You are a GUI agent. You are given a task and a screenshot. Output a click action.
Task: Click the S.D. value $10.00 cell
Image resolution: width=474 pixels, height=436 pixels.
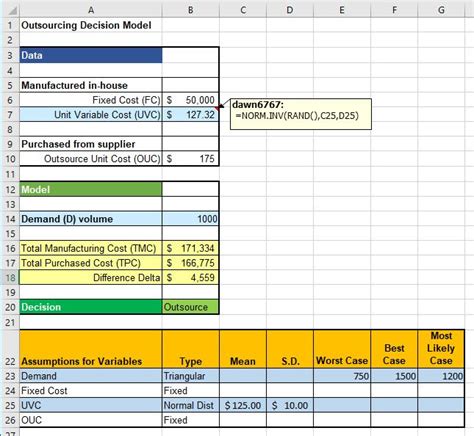(290, 405)
